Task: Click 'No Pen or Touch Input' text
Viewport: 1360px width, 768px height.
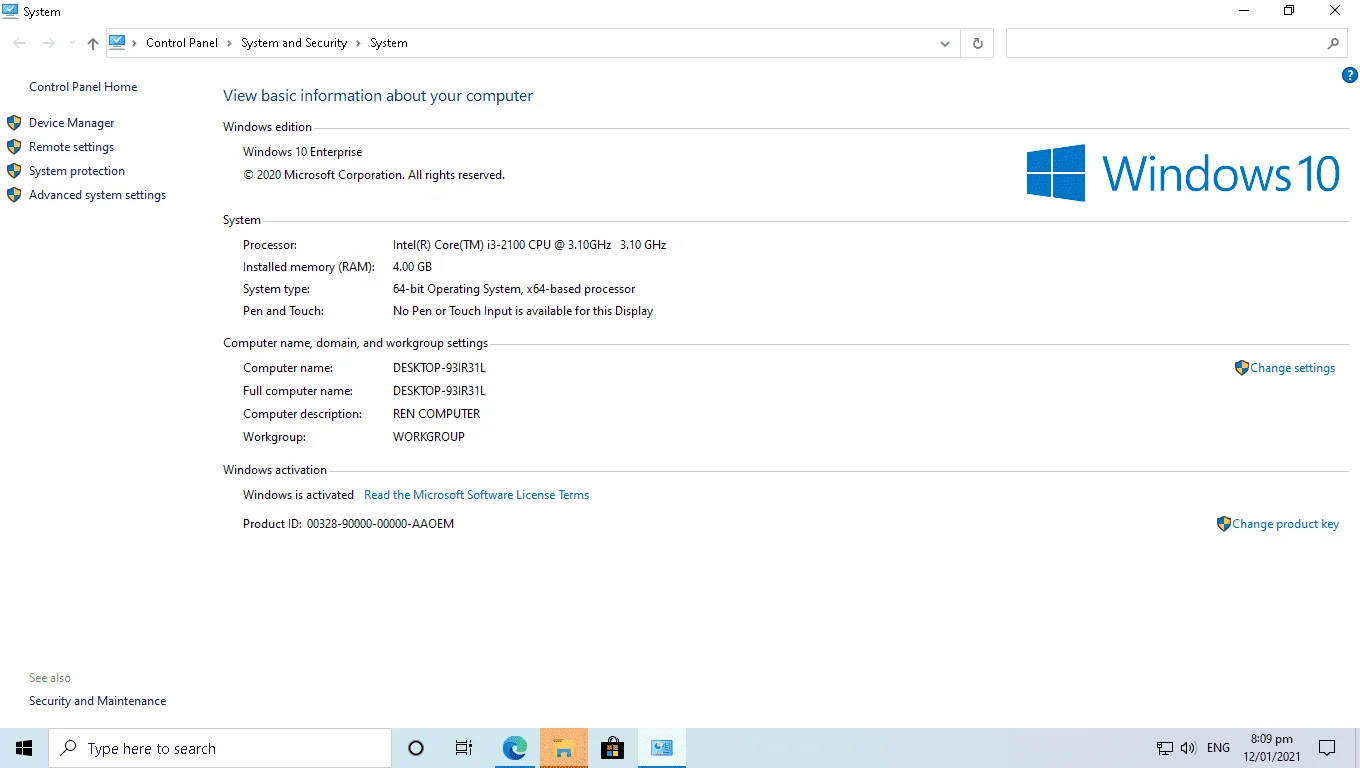Action: [x=523, y=311]
